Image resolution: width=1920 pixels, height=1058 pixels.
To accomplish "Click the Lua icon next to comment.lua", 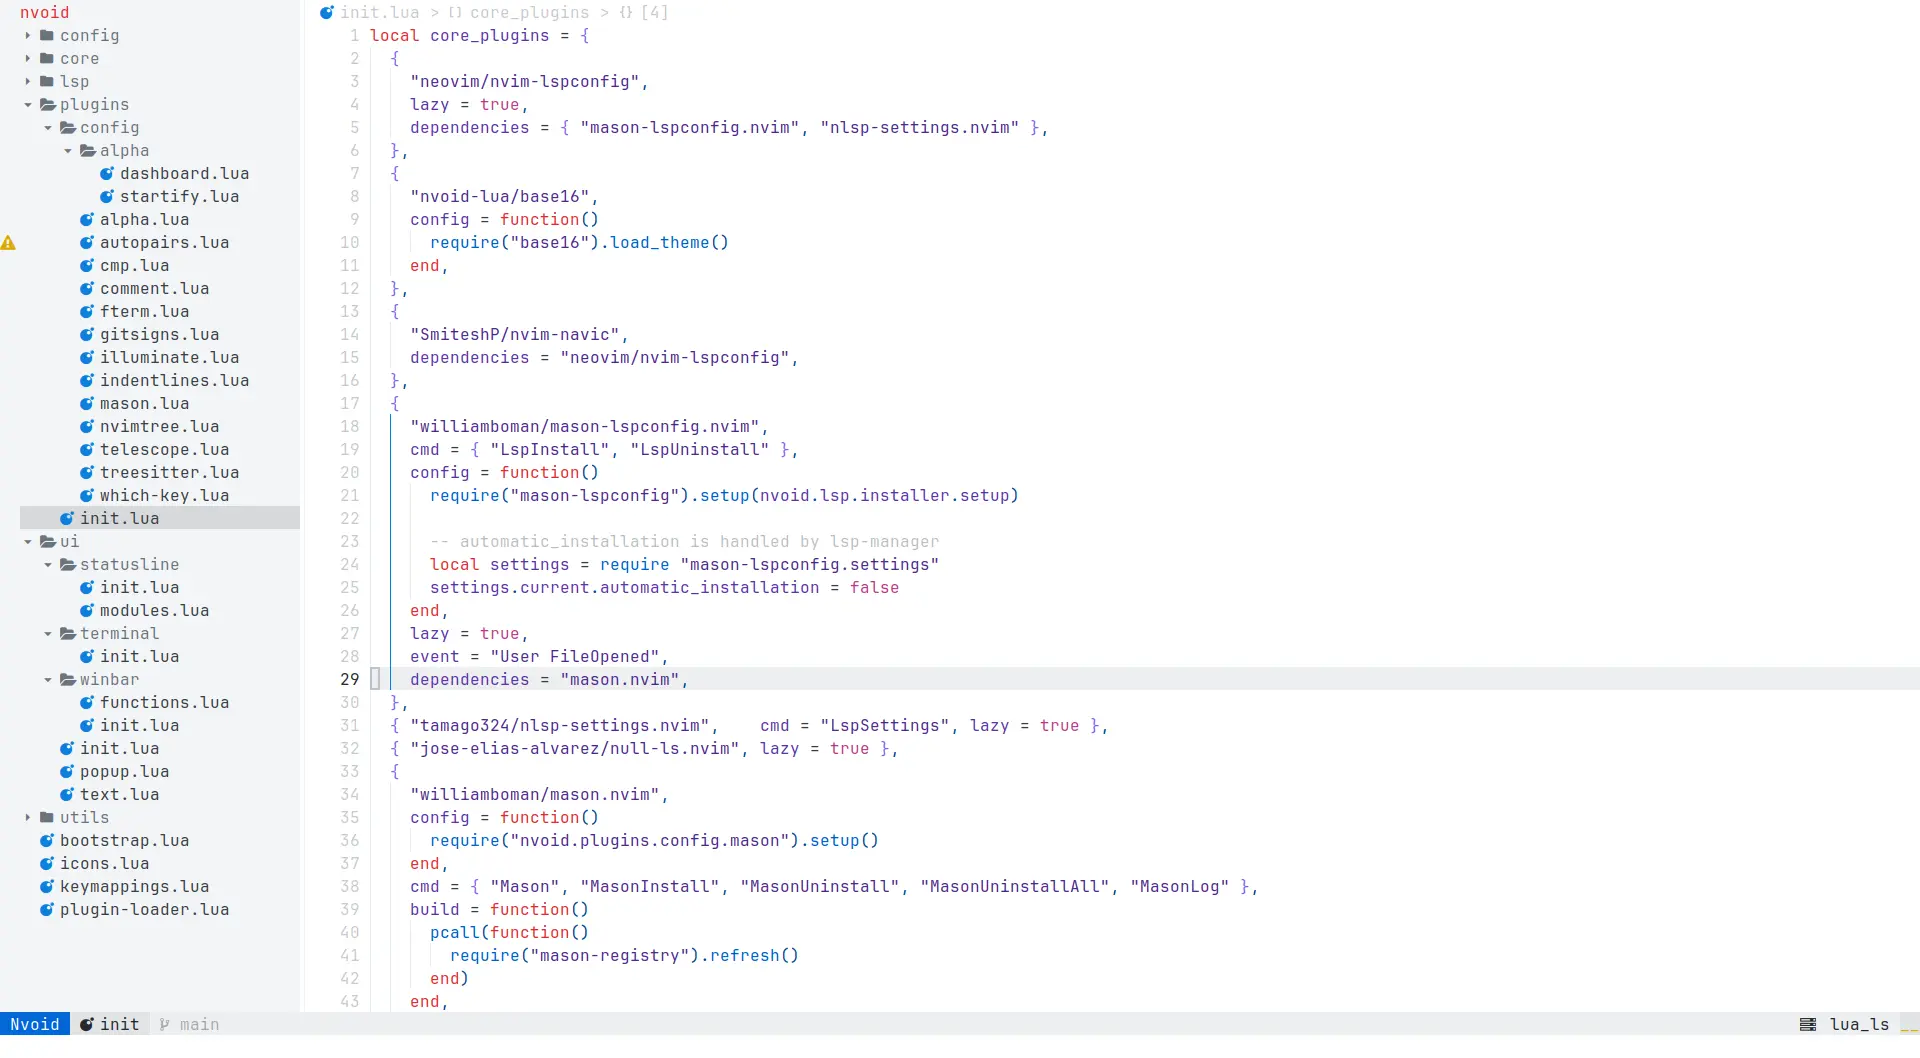I will click(x=87, y=289).
